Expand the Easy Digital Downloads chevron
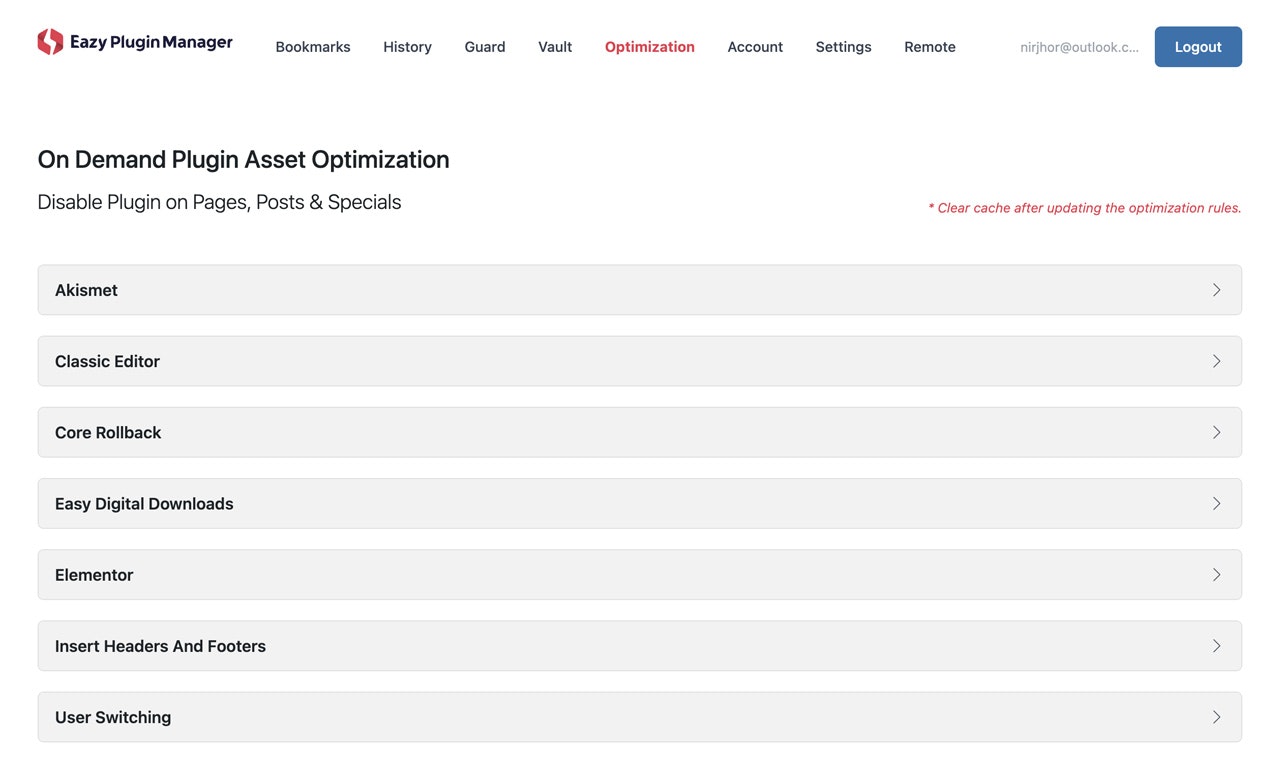The height and width of the screenshot is (760, 1270). 1217,503
